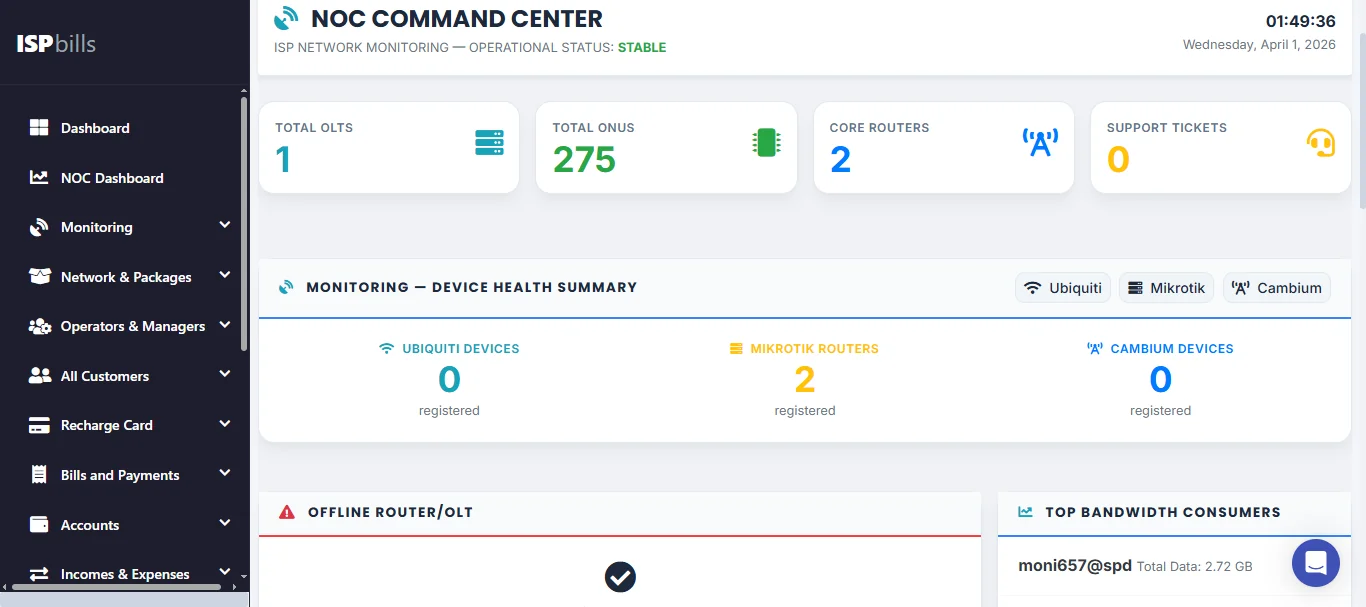Click the Support Tickets headset icon
The height and width of the screenshot is (607, 1366).
tap(1321, 142)
